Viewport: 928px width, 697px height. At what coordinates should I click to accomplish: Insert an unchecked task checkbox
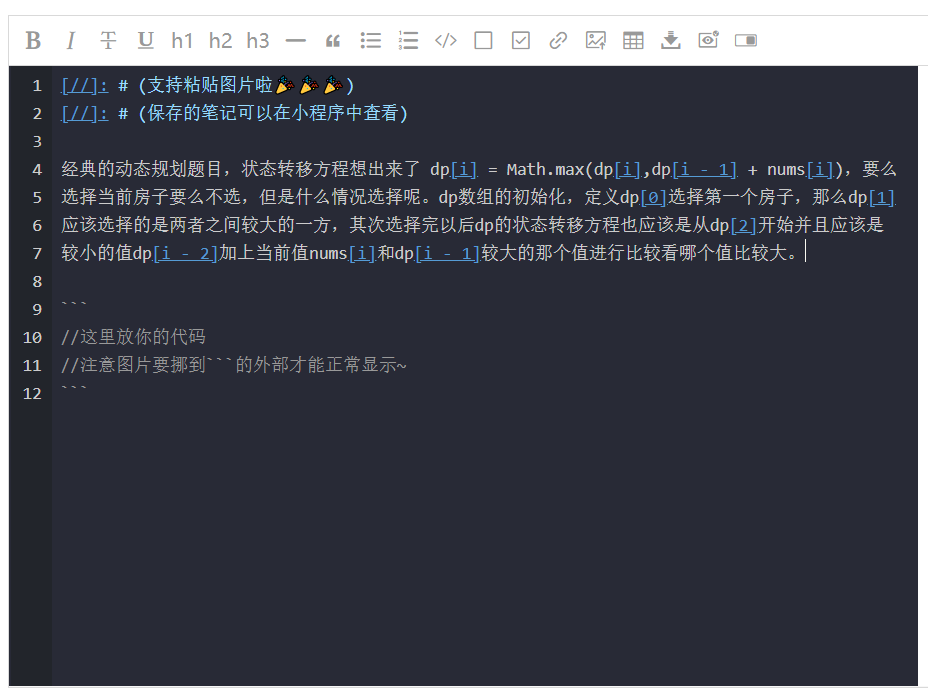482,40
